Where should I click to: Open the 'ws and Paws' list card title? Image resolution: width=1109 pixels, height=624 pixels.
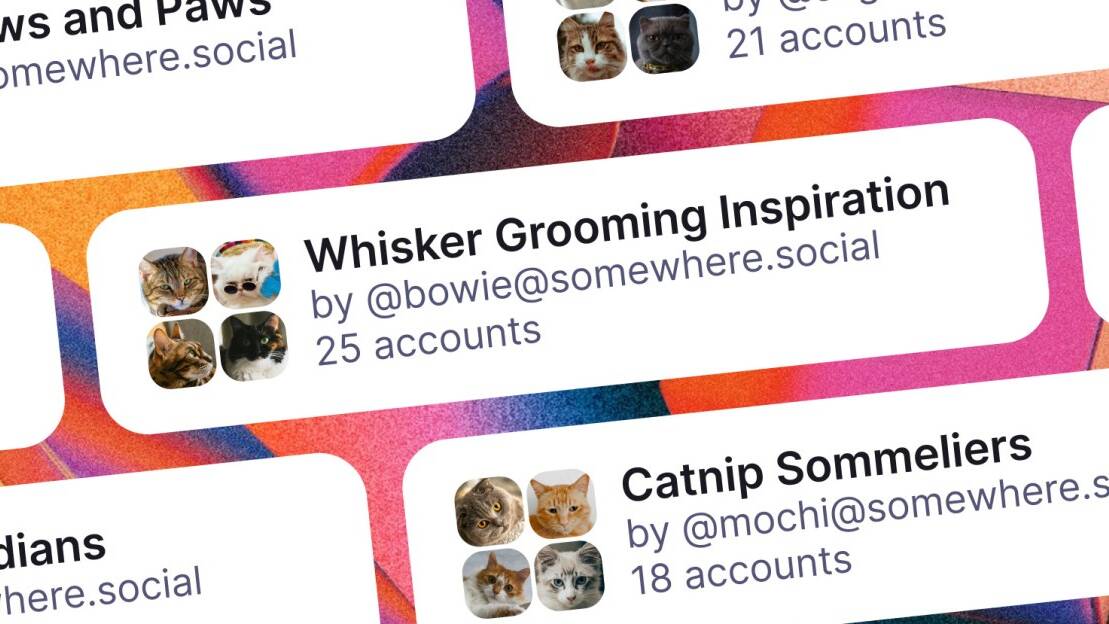134,17
